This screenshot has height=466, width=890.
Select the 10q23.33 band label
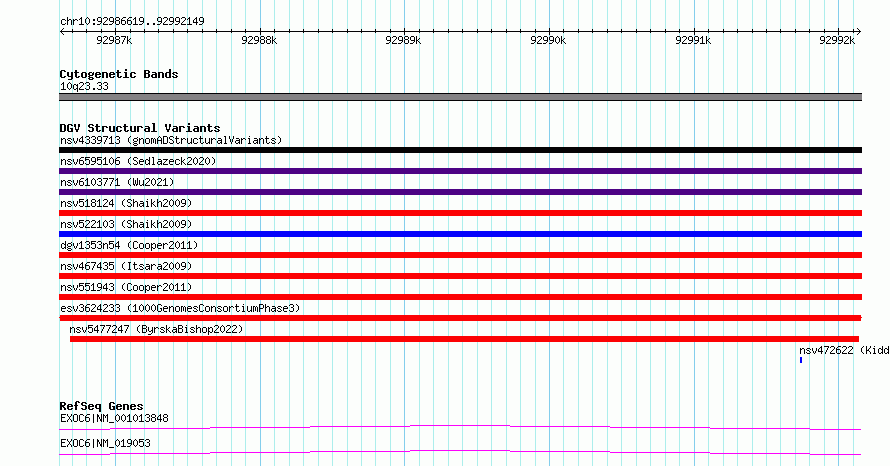84,86
